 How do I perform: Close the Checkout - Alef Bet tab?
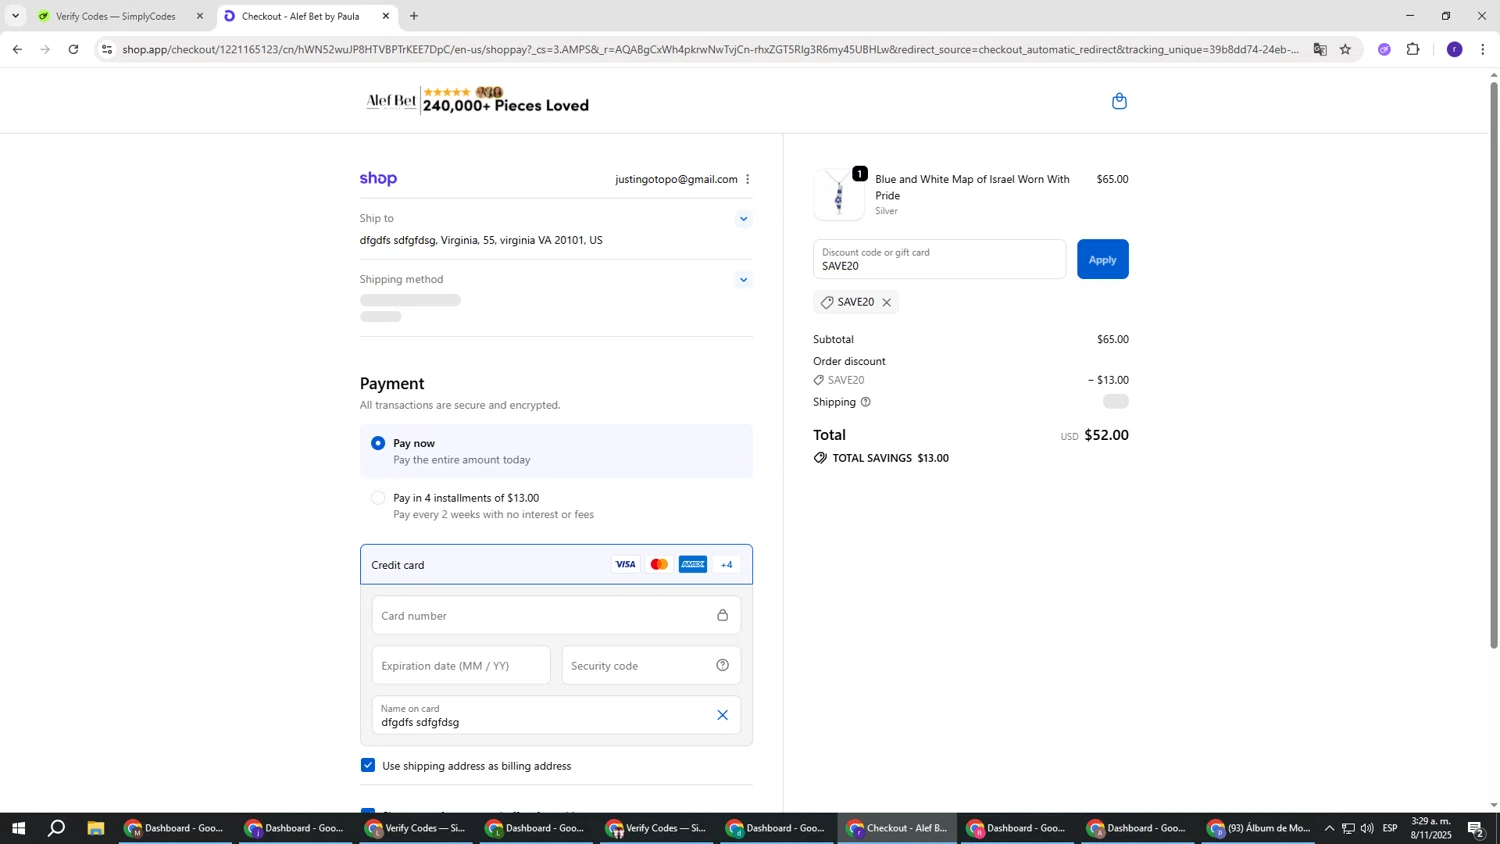(x=386, y=16)
